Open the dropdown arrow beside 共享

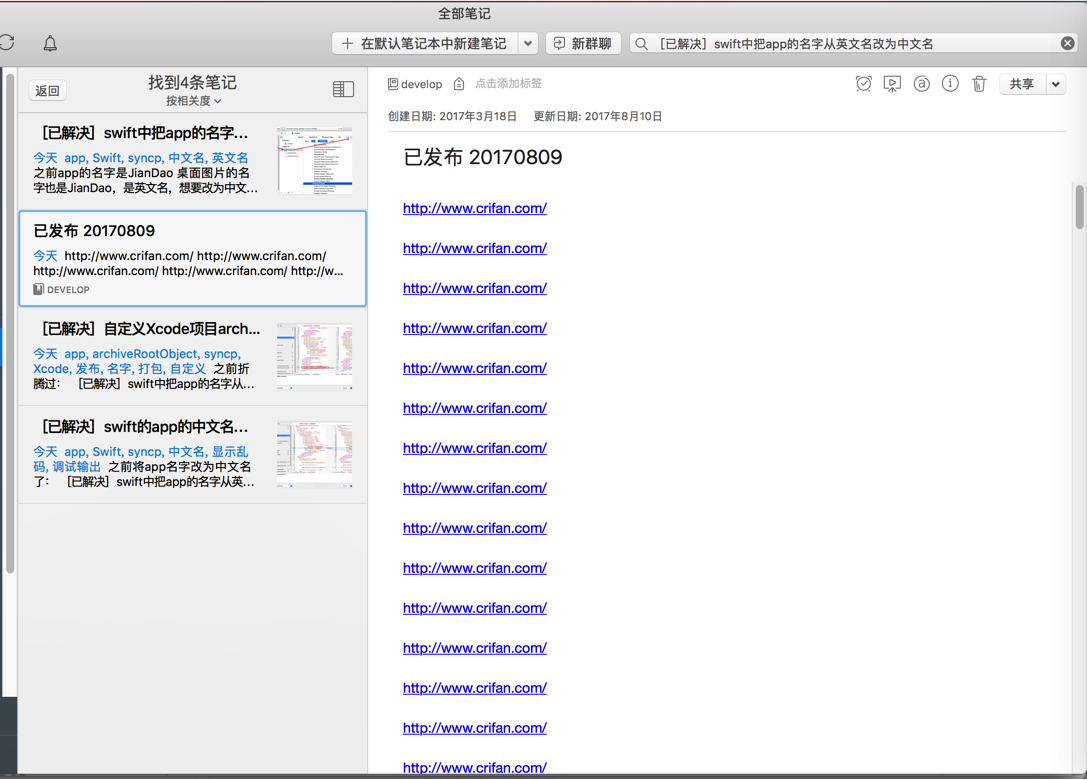click(x=1055, y=84)
